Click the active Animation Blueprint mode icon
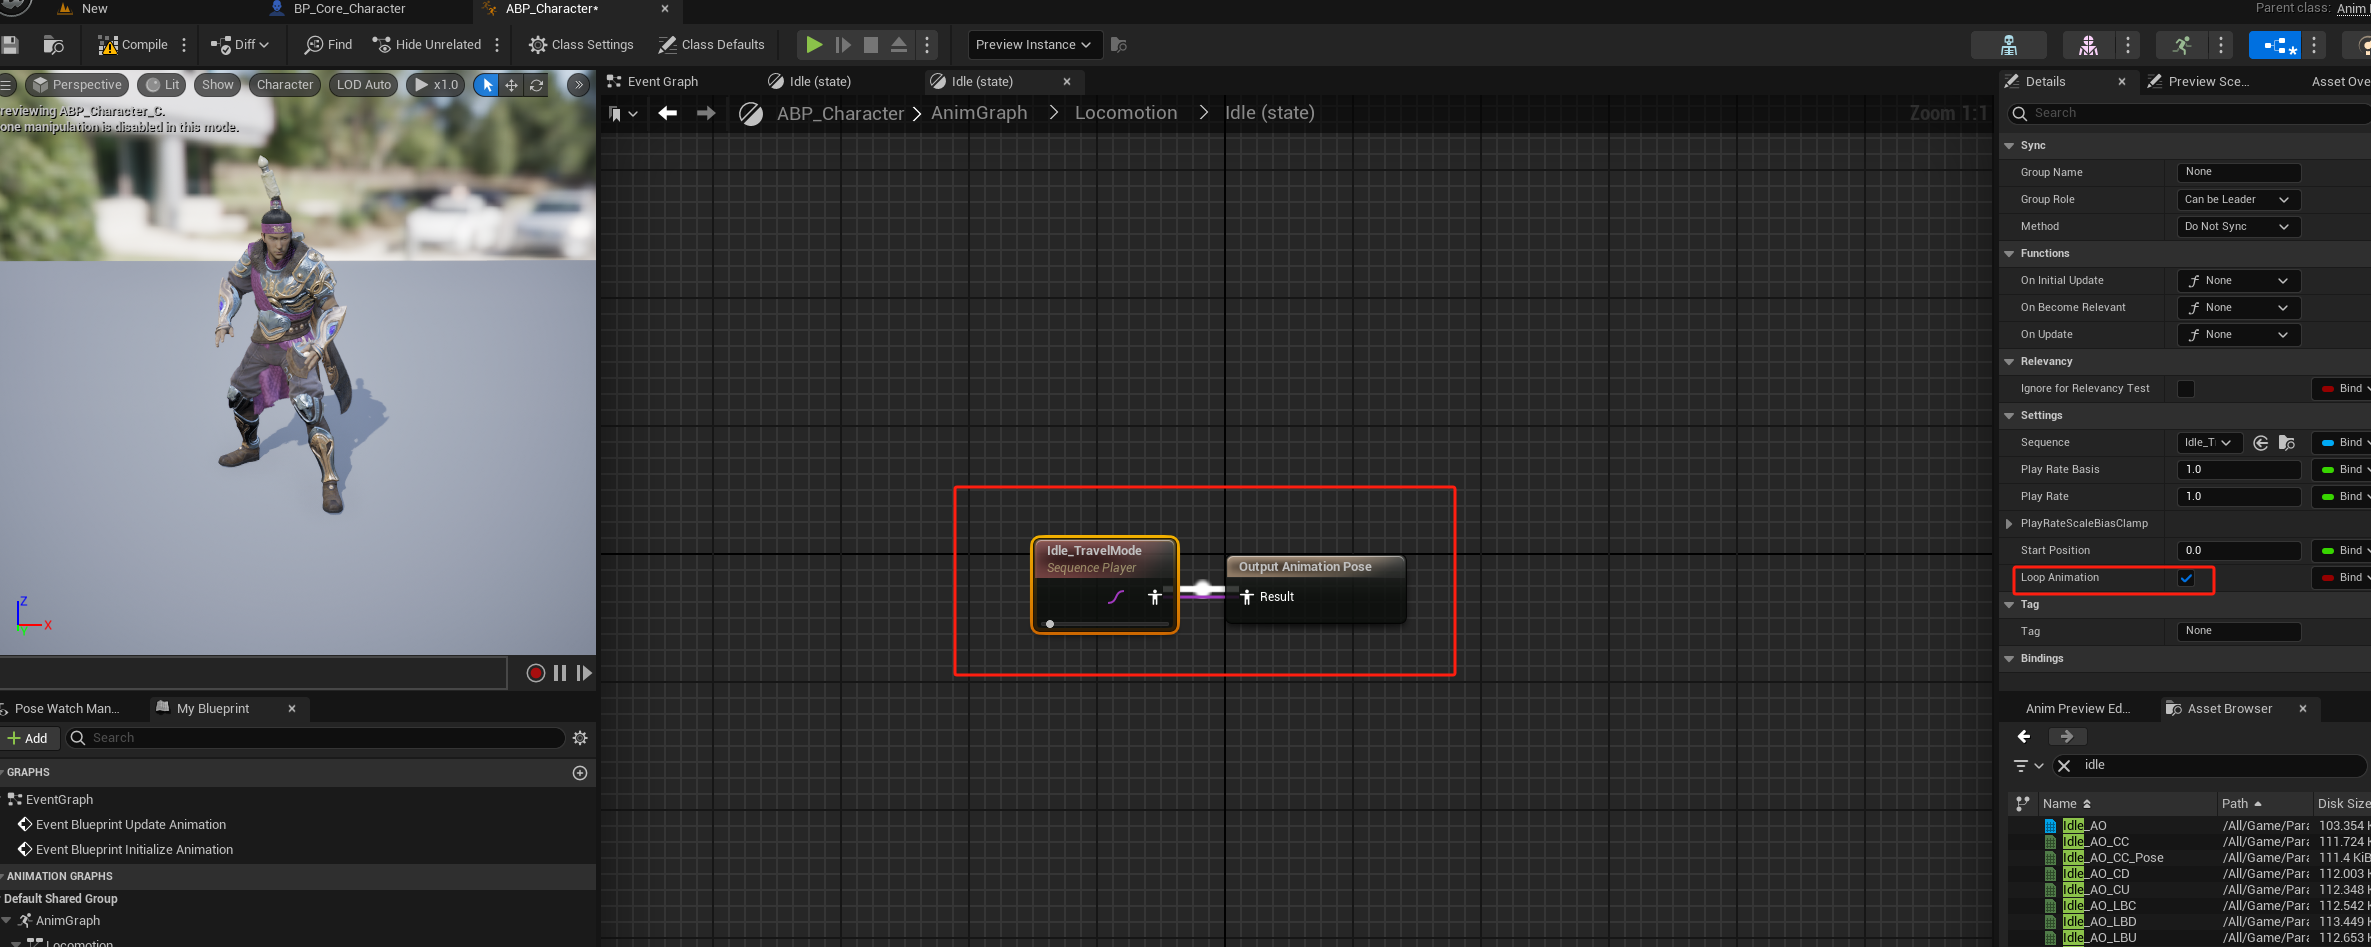The height and width of the screenshot is (947, 2371). point(2275,45)
